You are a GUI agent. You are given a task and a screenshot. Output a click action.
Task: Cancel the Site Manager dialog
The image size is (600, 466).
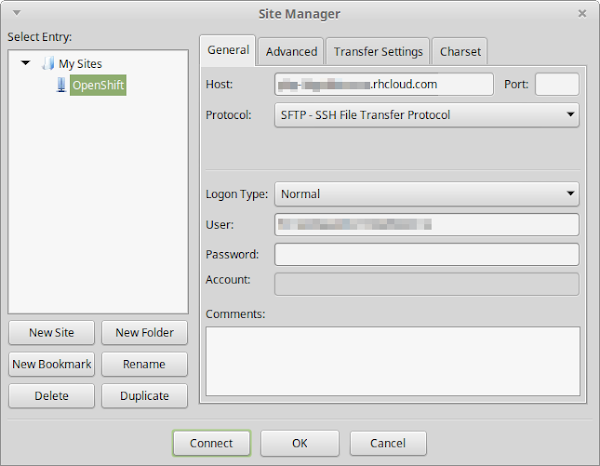(388, 443)
